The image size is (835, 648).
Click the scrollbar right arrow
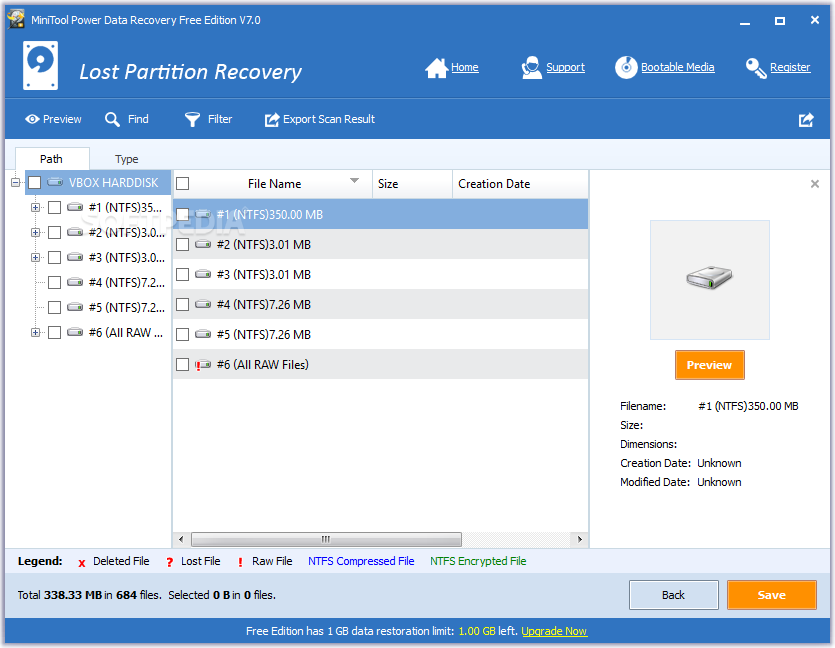point(579,539)
